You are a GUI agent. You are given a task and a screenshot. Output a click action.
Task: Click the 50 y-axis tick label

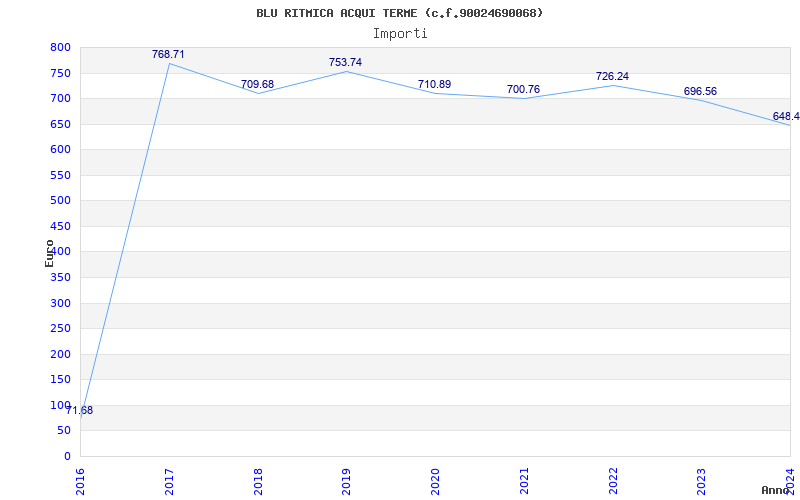pos(64,431)
